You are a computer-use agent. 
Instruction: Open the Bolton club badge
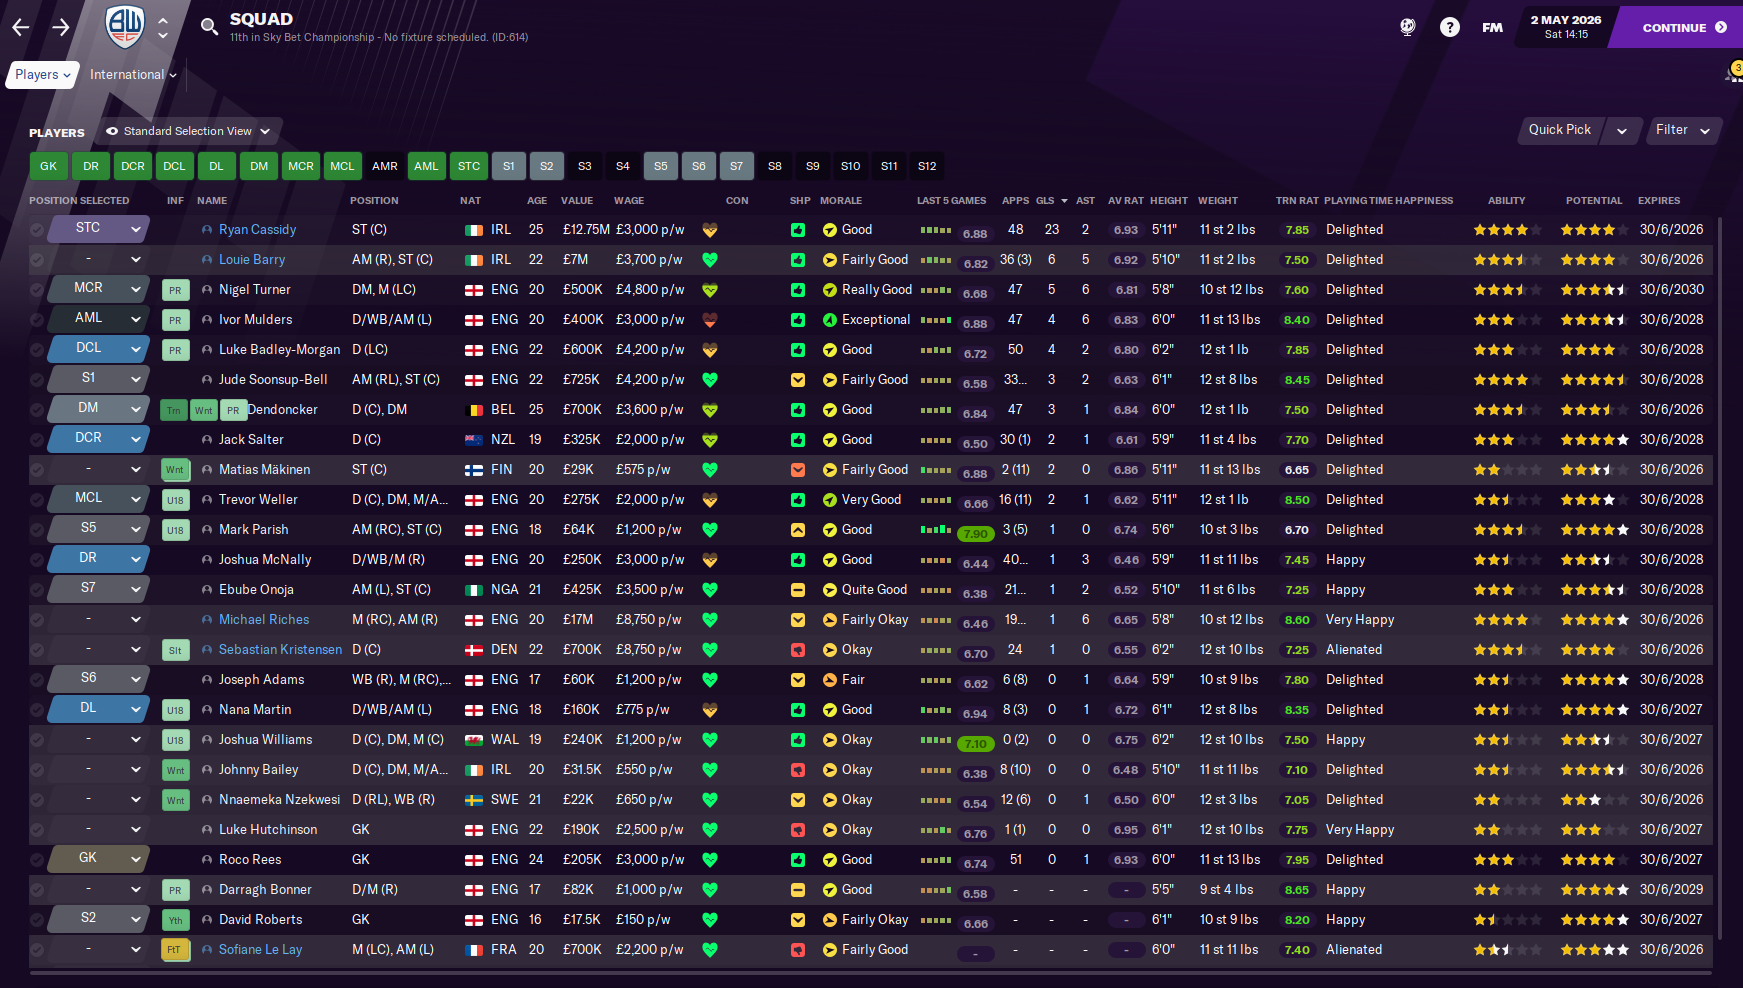(x=125, y=27)
